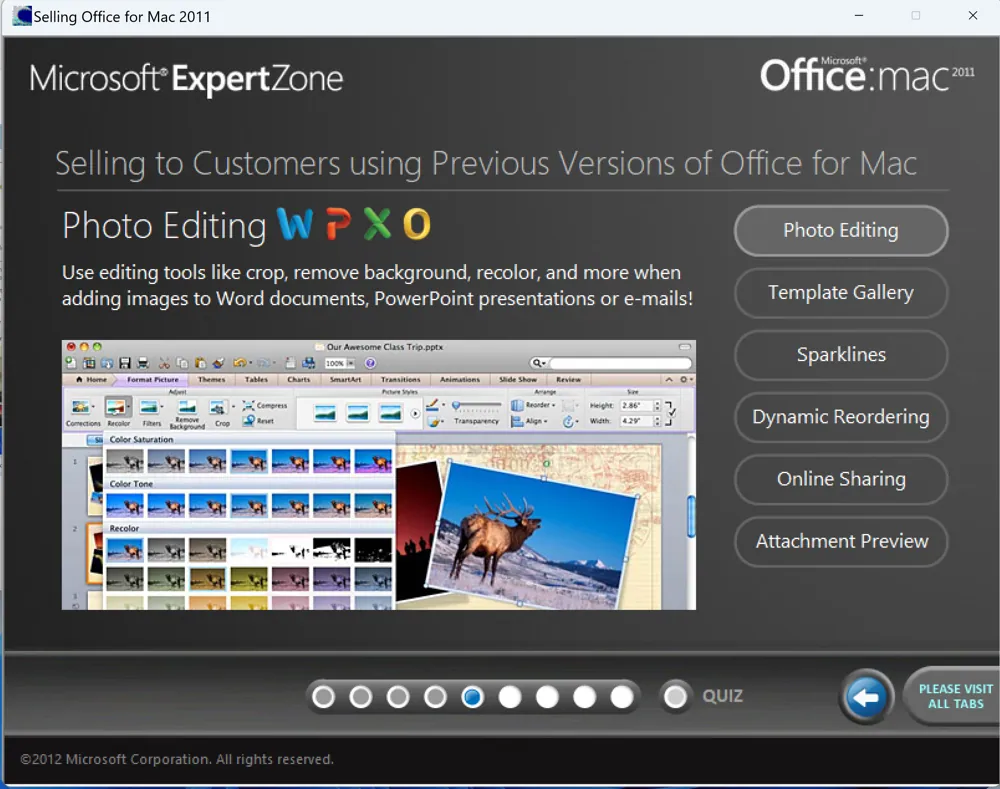Switch to the SmartArt ribbon tab
Image resolution: width=1000 pixels, height=789 pixels.
pos(345,380)
